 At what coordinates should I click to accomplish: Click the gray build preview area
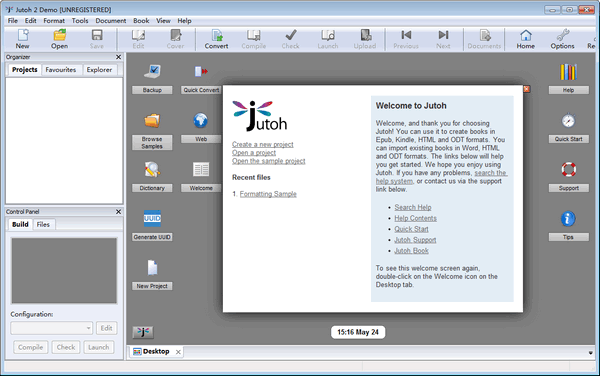click(64, 271)
